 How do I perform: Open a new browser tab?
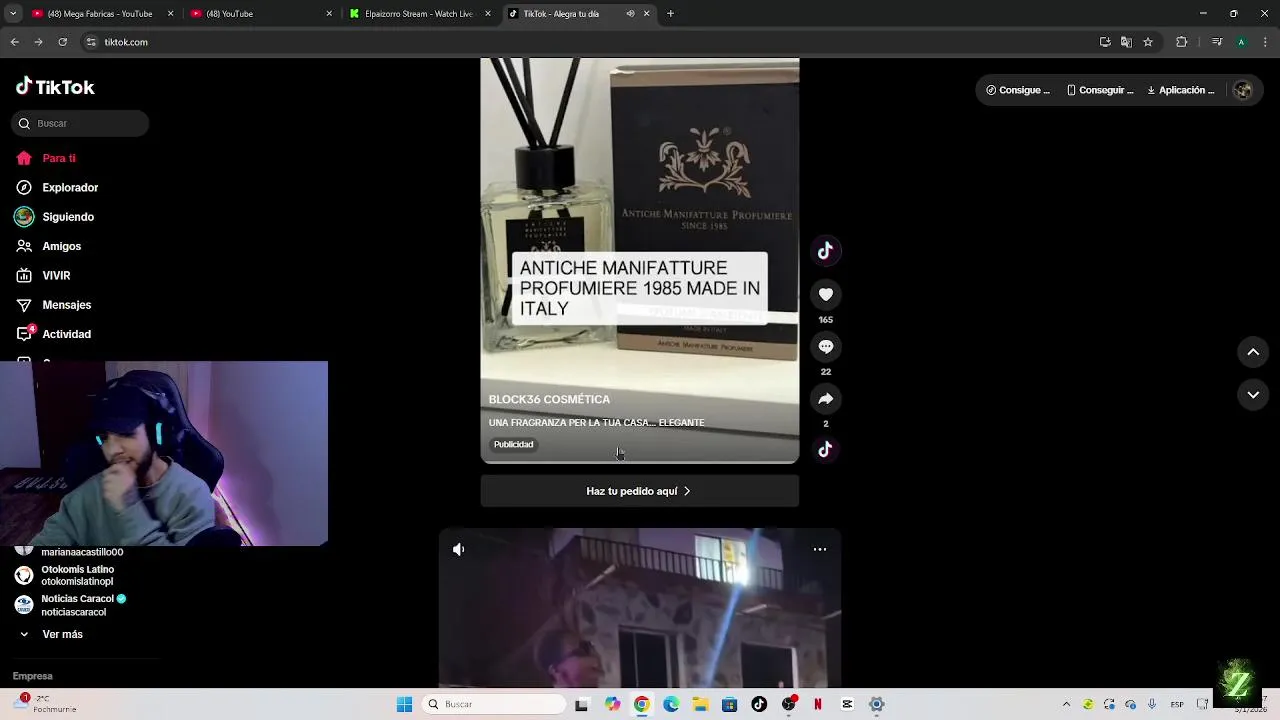[x=670, y=14]
